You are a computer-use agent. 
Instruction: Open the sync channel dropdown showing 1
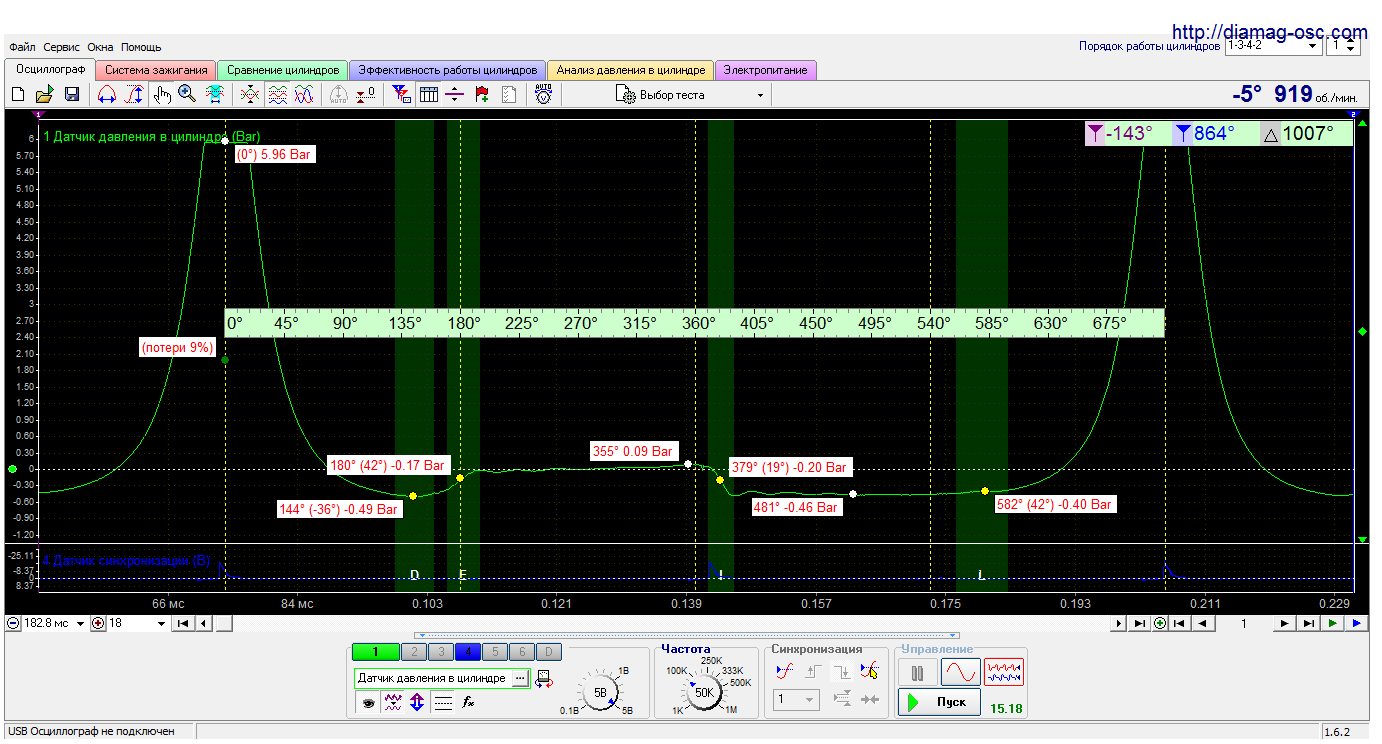[798, 700]
